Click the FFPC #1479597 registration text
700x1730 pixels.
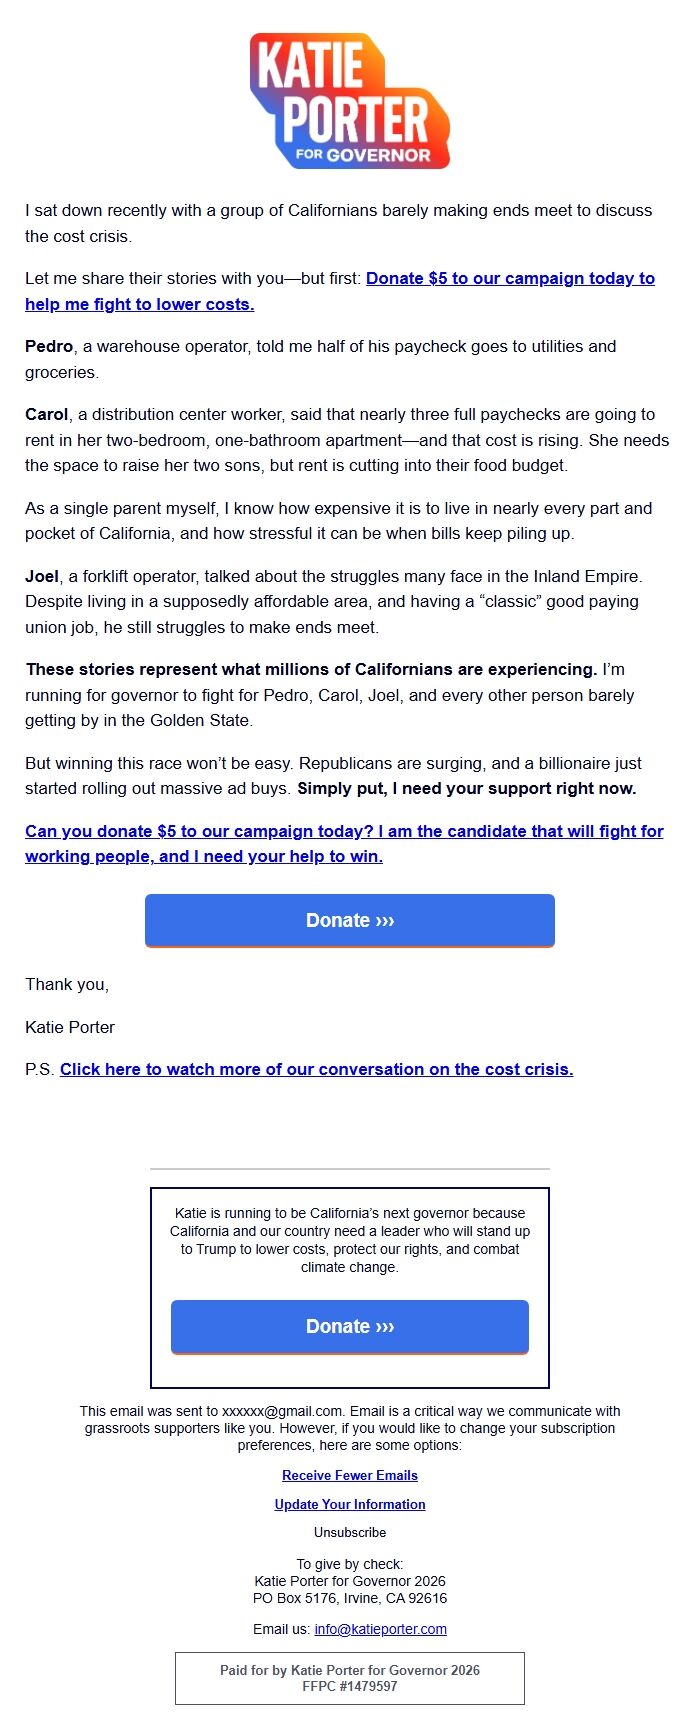coord(349,1688)
